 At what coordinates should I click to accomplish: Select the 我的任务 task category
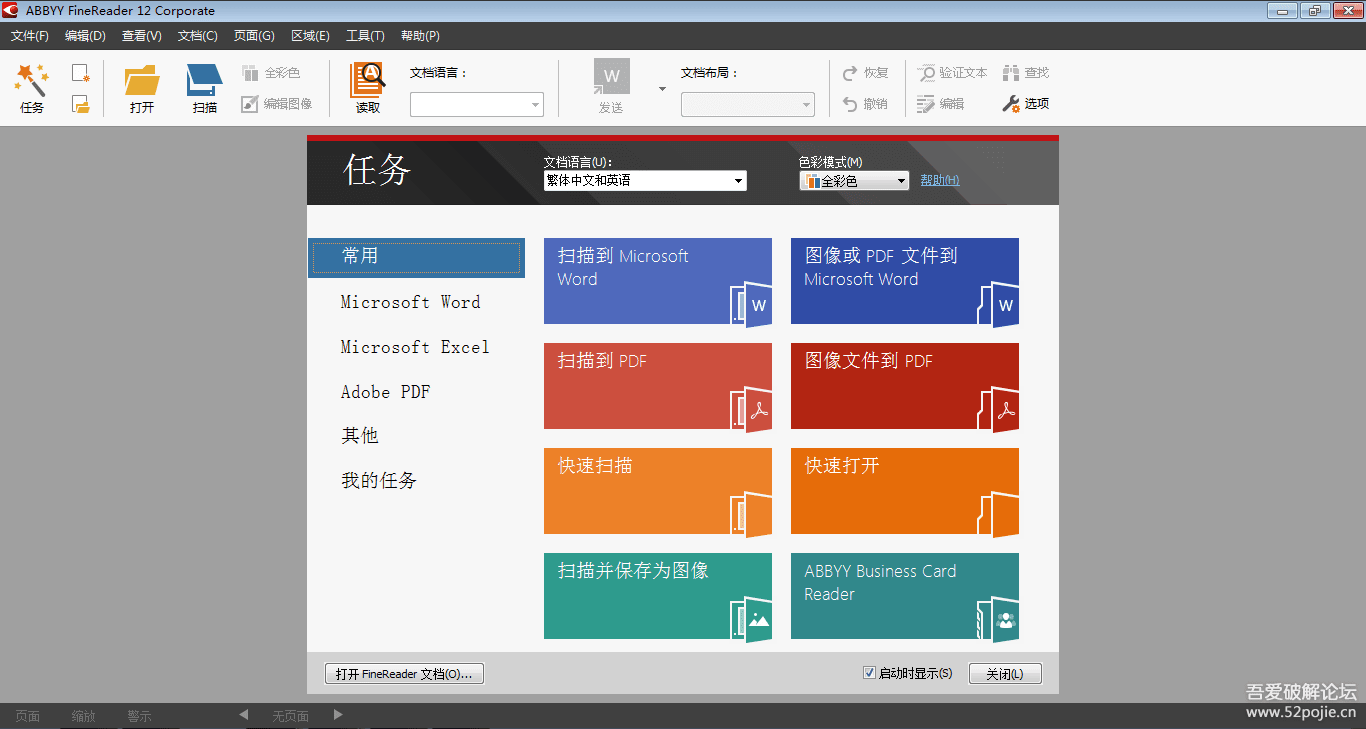coord(379,481)
